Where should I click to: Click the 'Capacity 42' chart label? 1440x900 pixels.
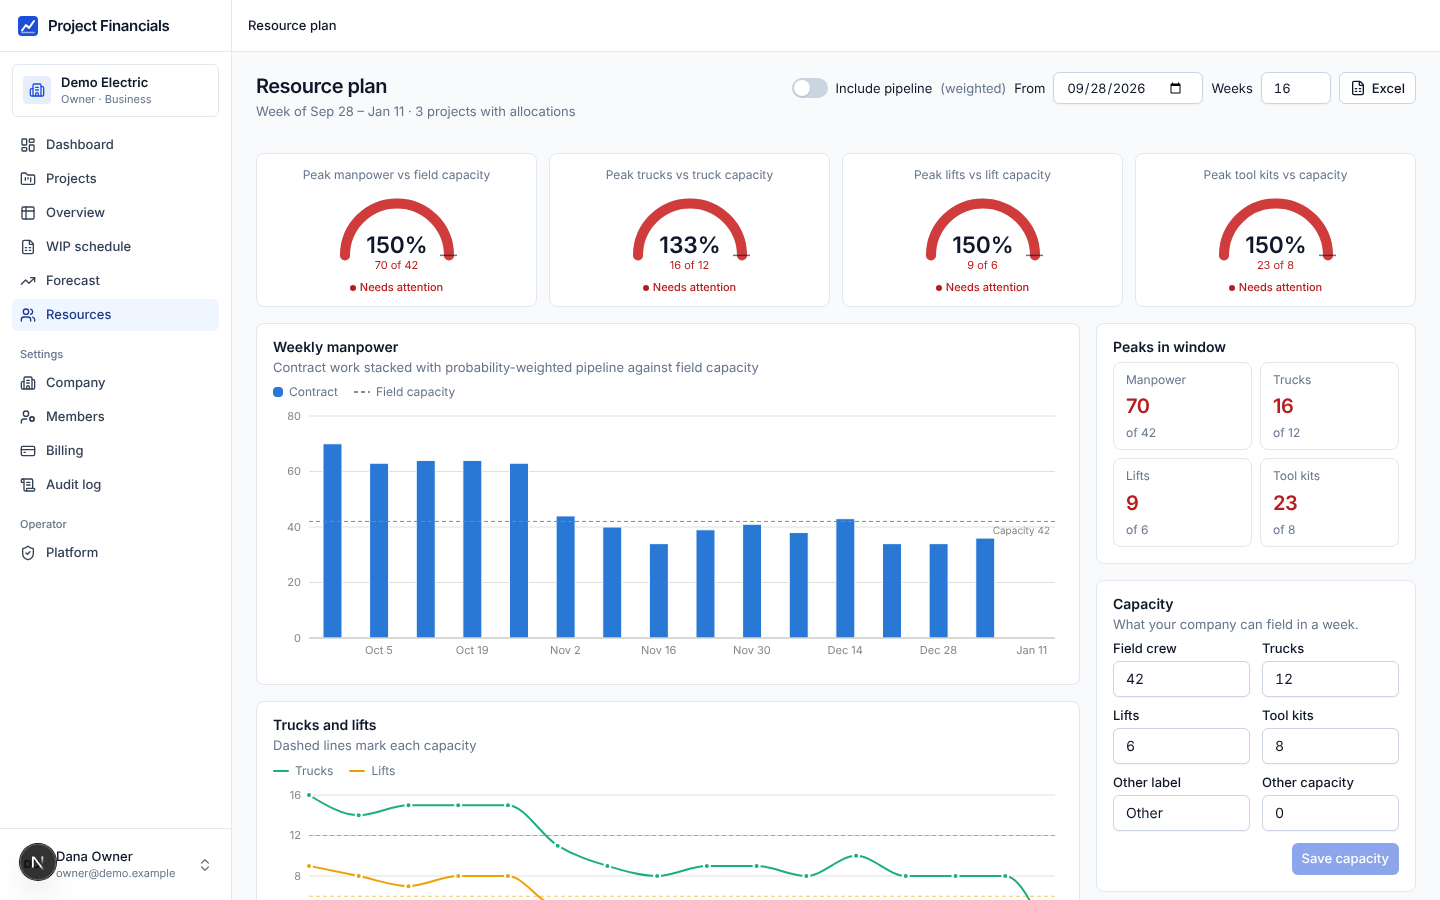[1021, 531]
